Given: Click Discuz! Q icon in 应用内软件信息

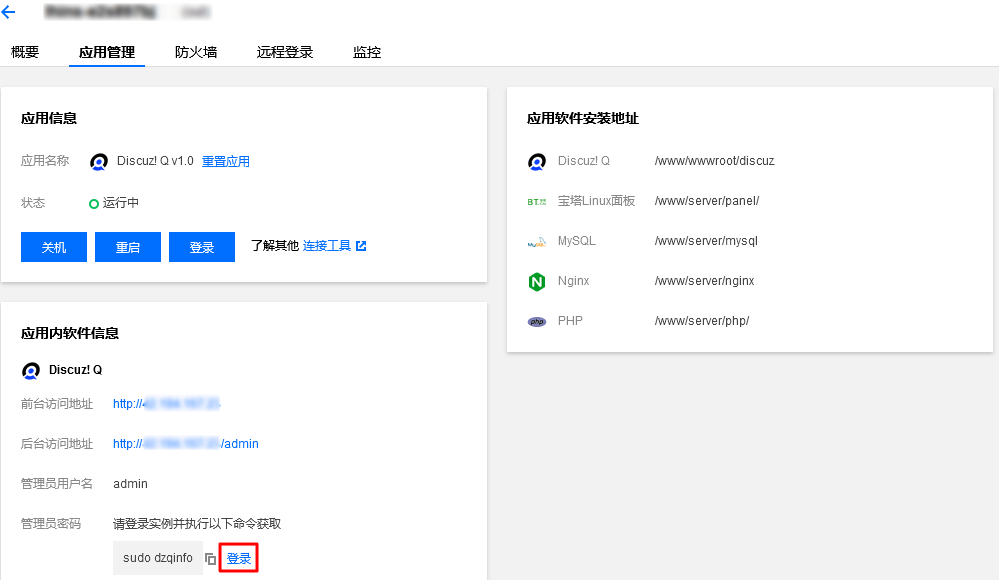Looking at the screenshot, I should (31, 370).
